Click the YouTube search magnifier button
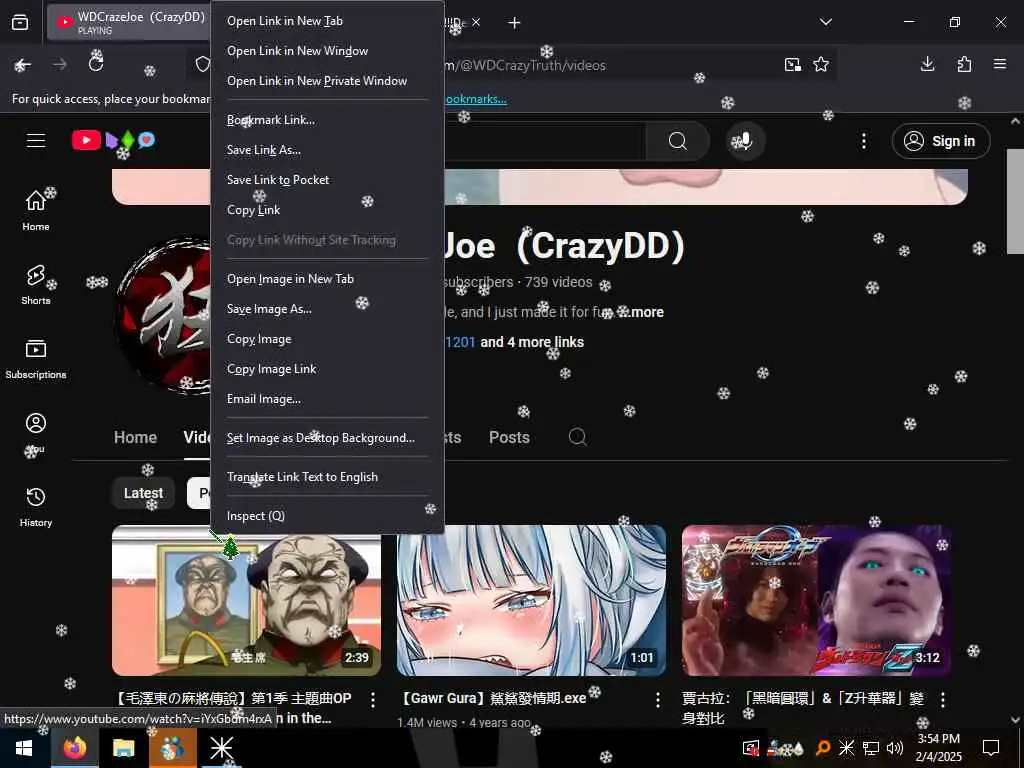Screen dimensions: 1024x768 coord(678,141)
